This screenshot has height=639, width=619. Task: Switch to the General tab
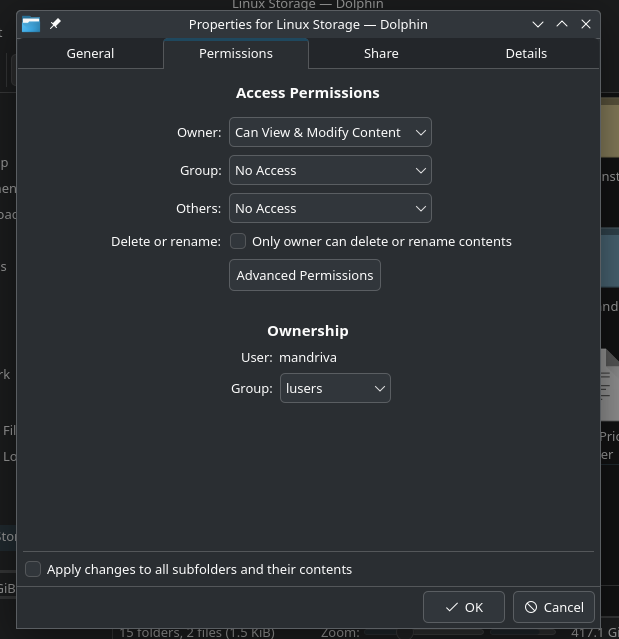(x=90, y=54)
